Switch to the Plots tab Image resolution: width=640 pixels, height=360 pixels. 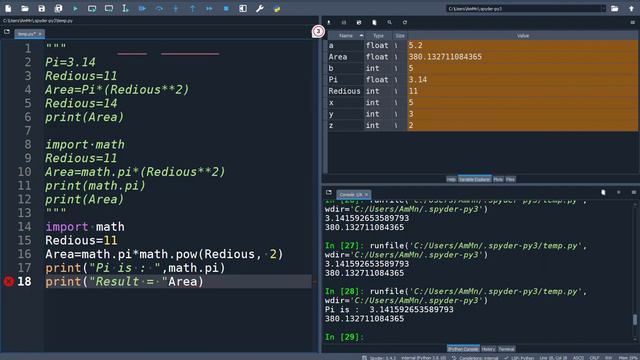coord(498,179)
